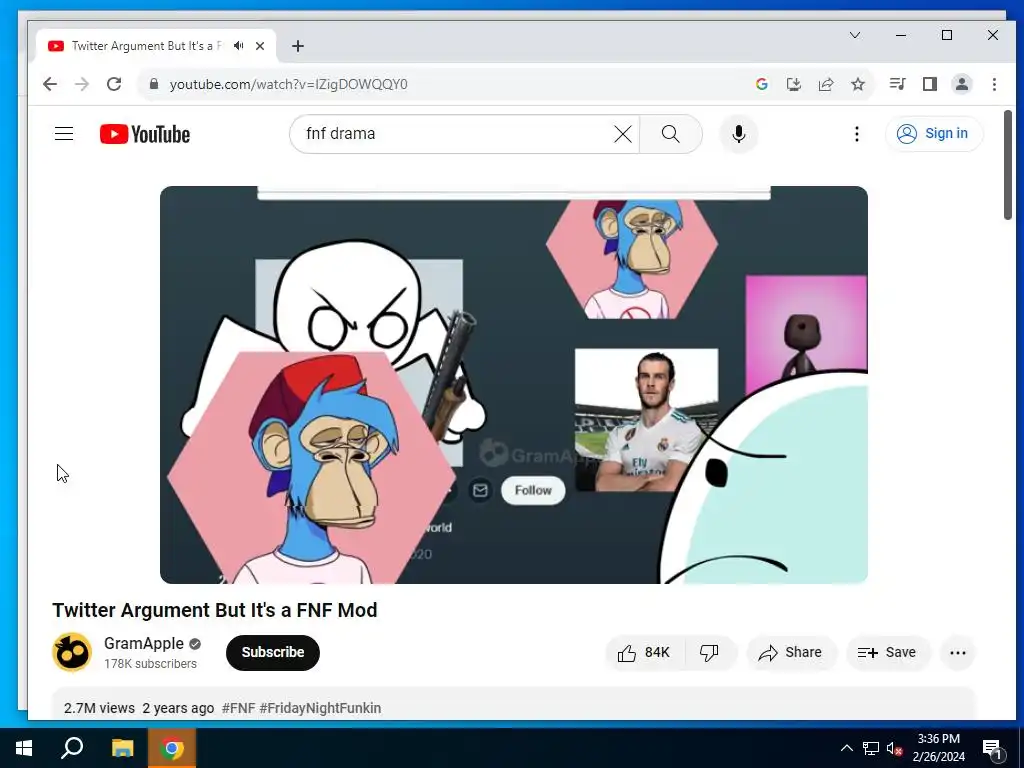Click the address bar URL
The image size is (1024, 768).
289,84
